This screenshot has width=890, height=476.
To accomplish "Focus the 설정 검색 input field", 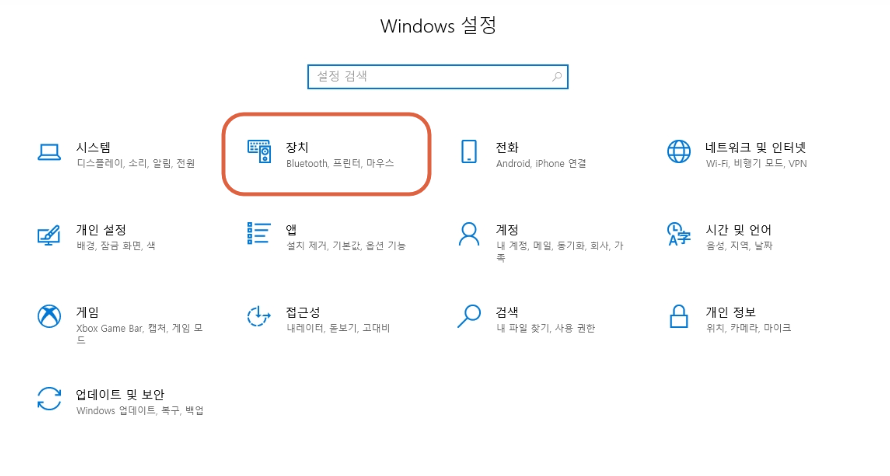I will pos(438,77).
